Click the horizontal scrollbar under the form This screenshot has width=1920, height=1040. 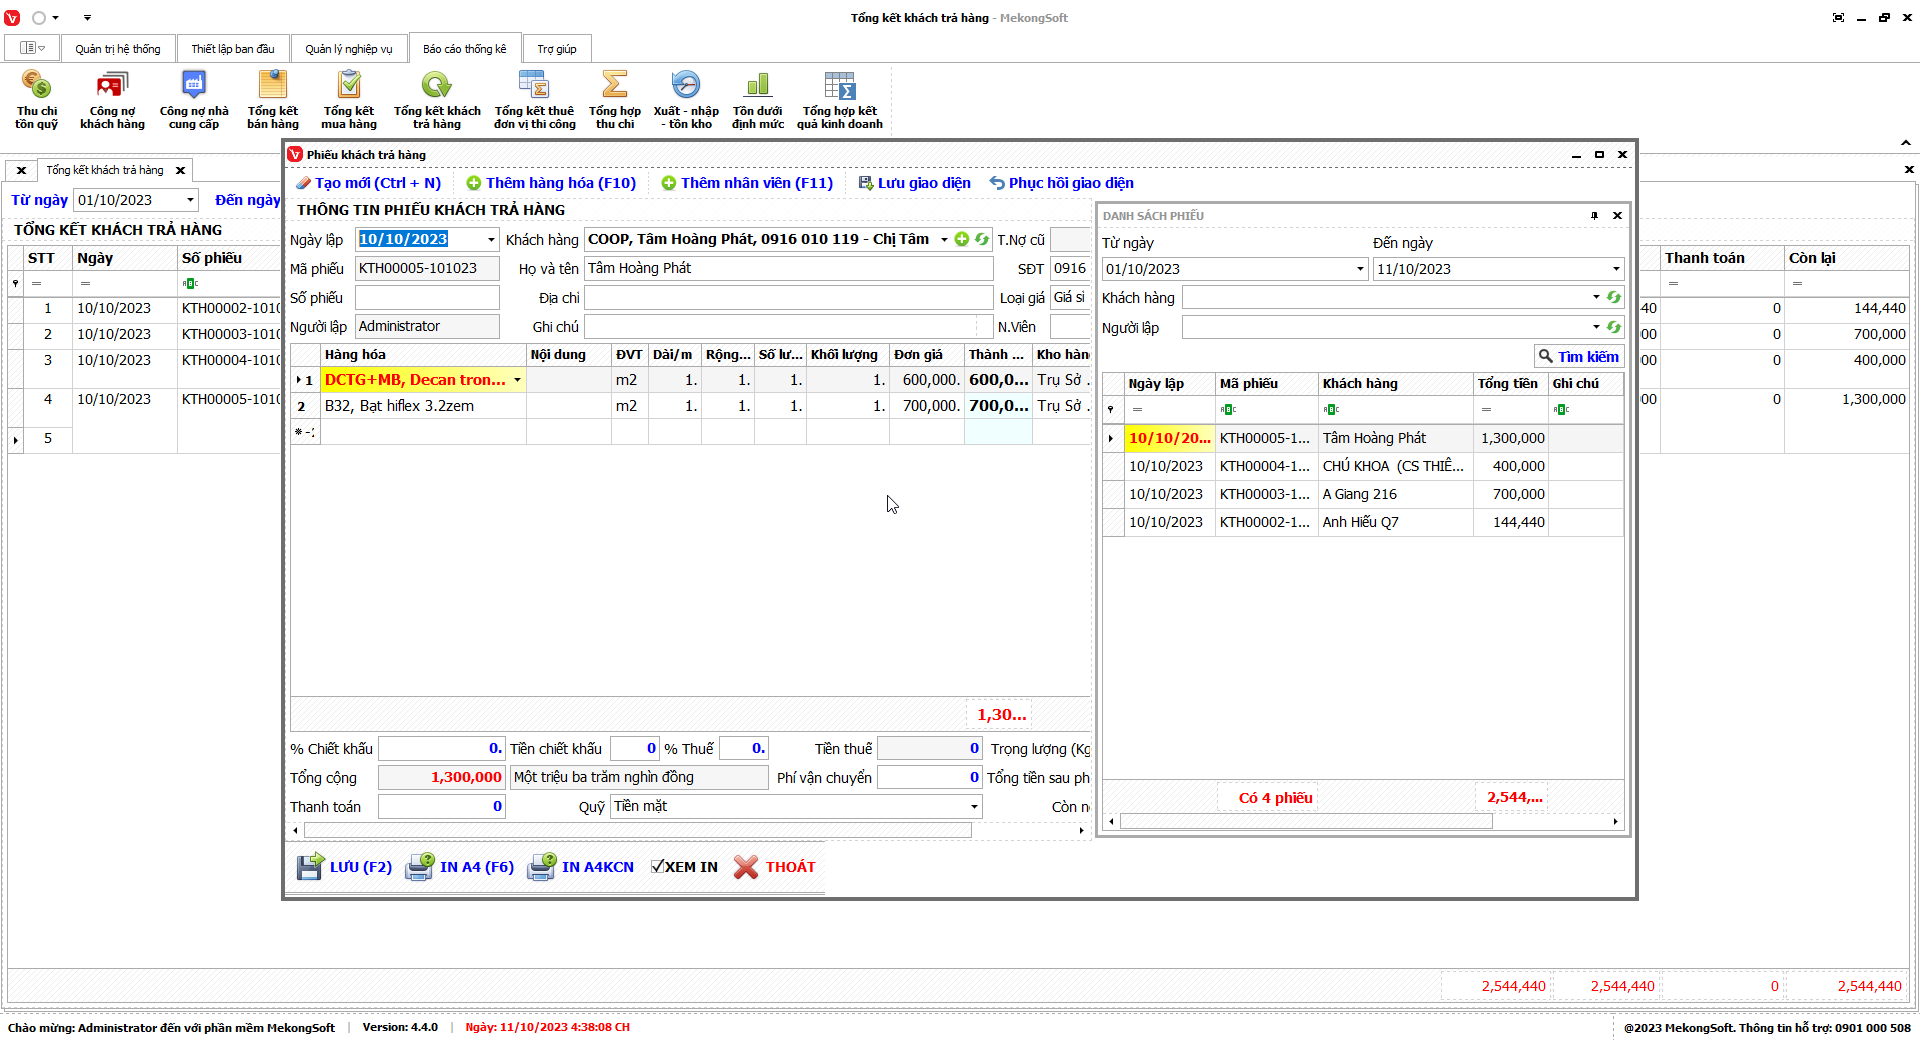tap(637, 831)
